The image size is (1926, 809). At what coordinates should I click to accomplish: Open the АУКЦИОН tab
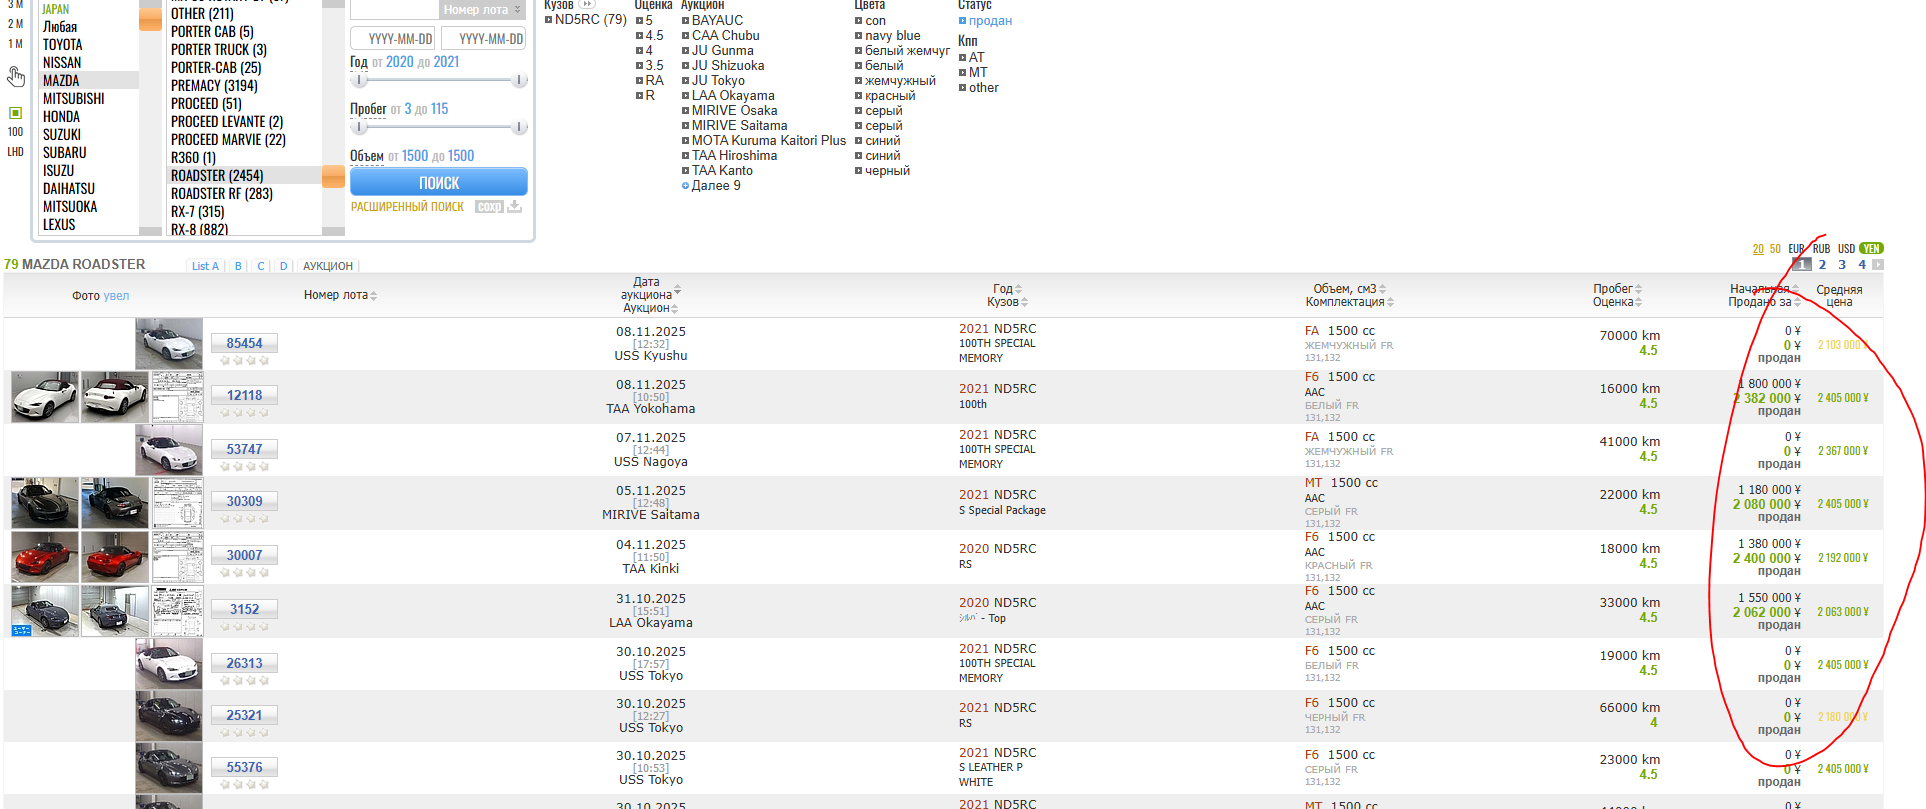click(x=328, y=266)
